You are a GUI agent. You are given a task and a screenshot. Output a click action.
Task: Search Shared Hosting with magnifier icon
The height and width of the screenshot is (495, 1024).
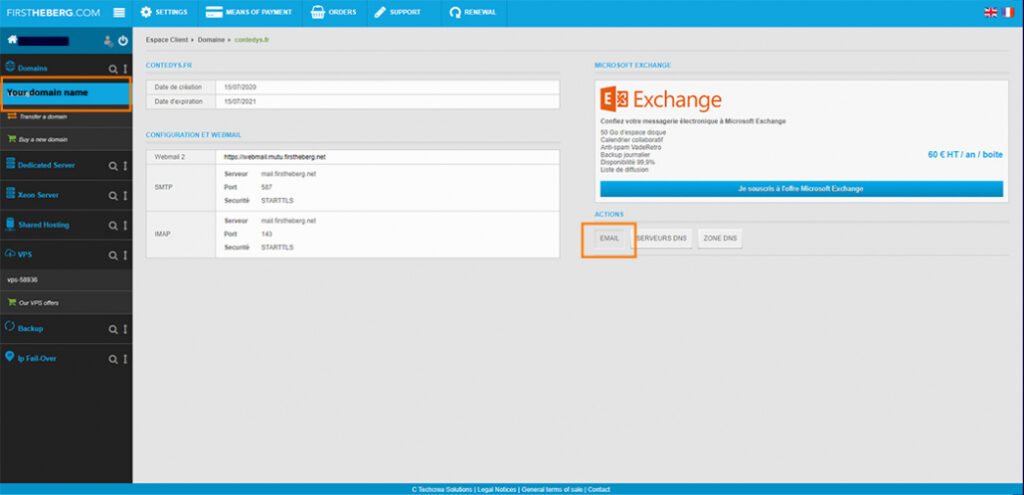tap(113, 225)
